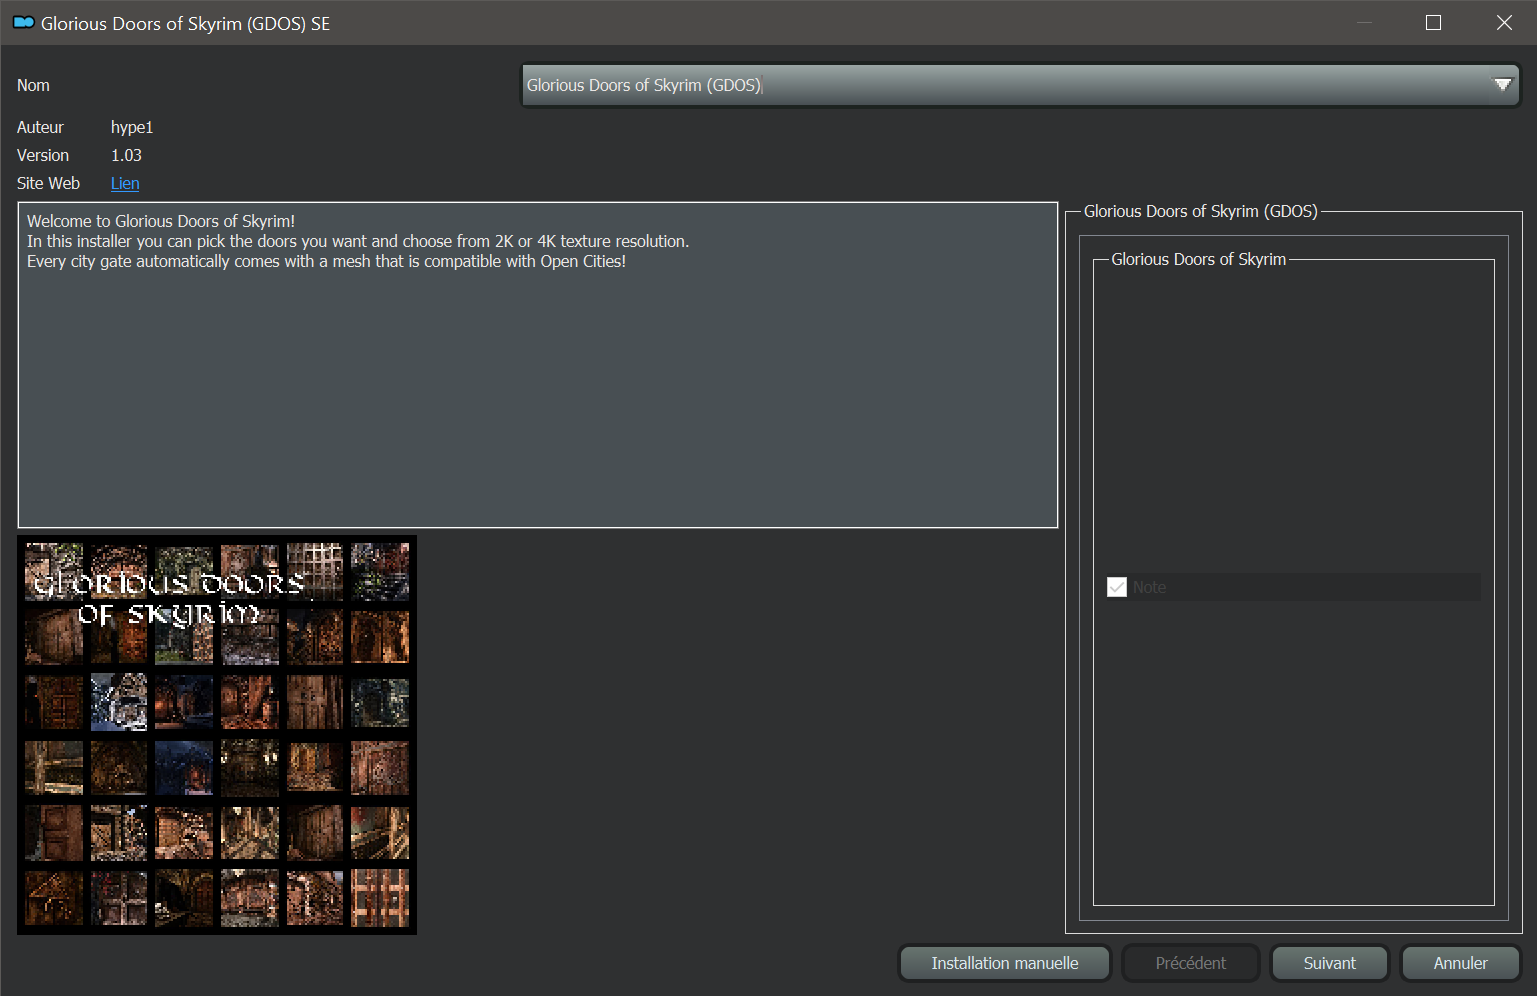Go to next step with Suivant
The height and width of the screenshot is (996, 1537).
pyautogui.click(x=1329, y=963)
